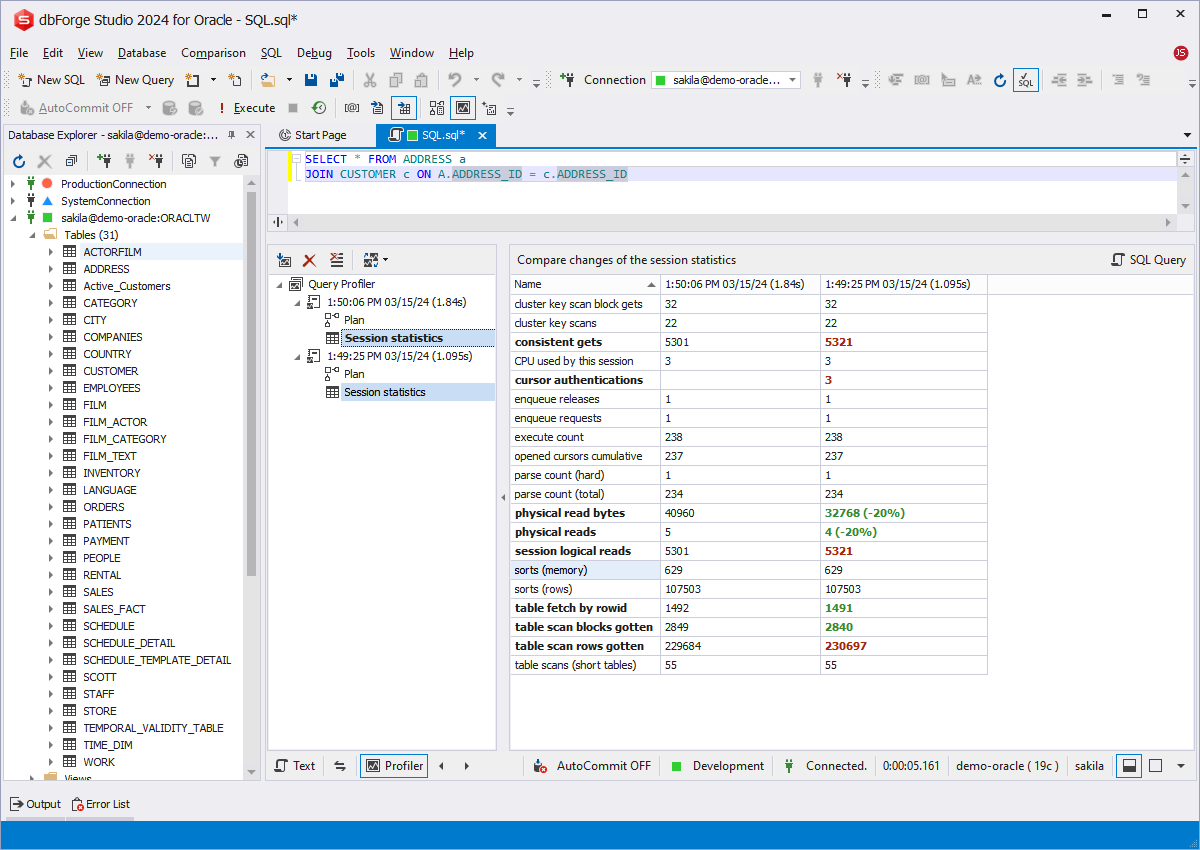
Task: Click the Save All icon
Action: click(x=337, y=80)
